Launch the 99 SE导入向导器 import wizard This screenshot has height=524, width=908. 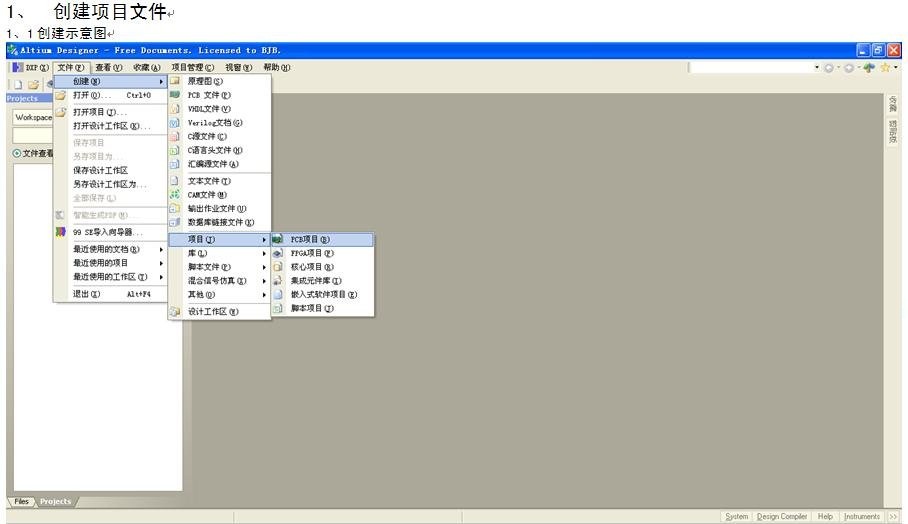111,232
